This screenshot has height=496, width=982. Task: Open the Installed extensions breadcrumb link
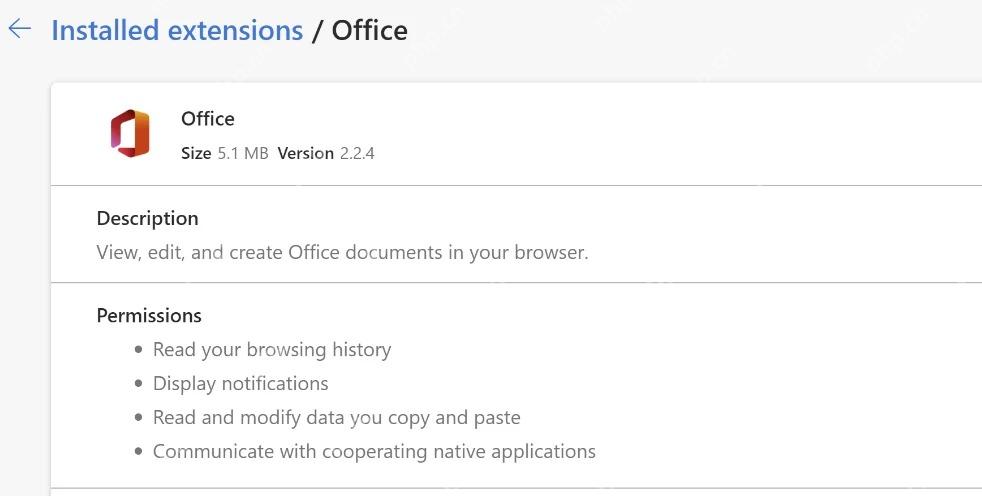(x=177, y=30)
